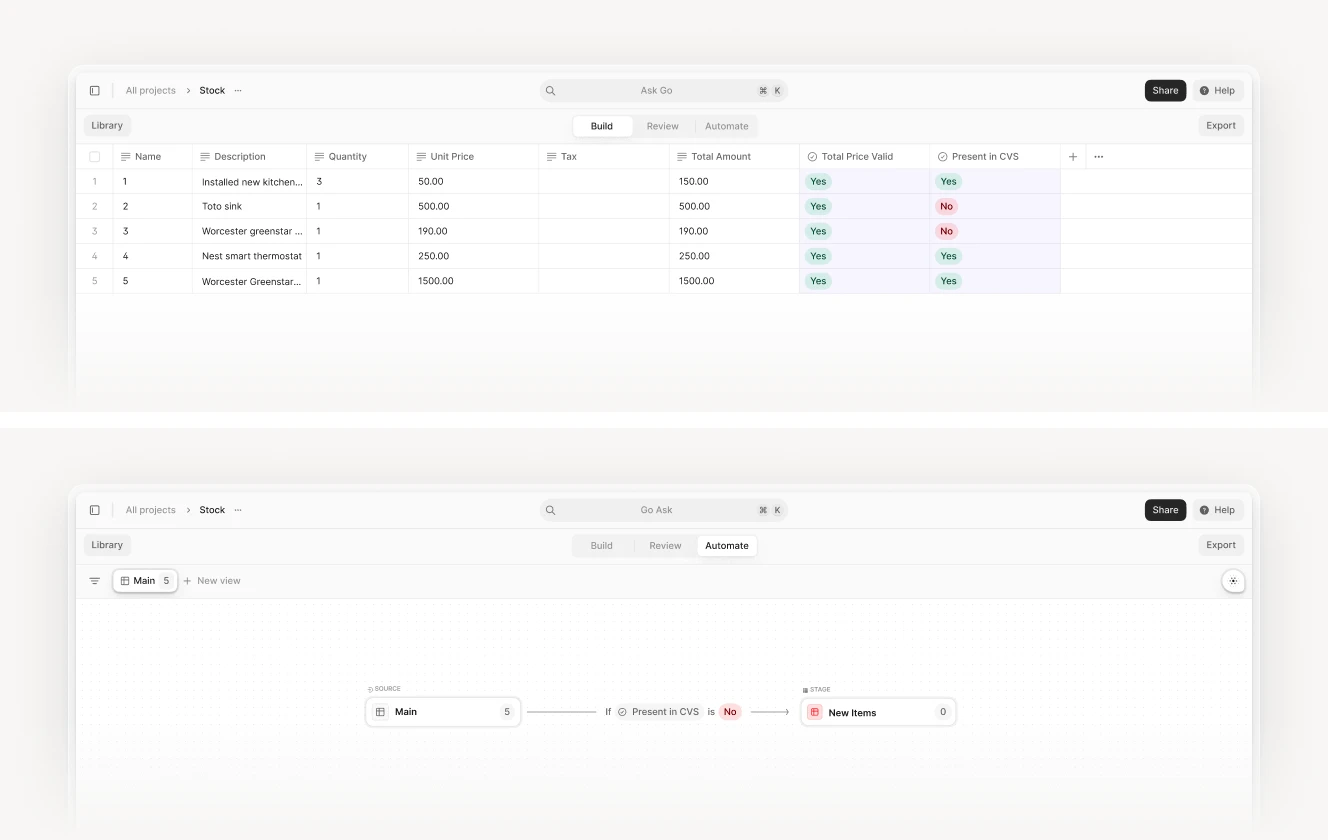
Task: Click the red icon in the New Items stage
Action: pos(815,712)
